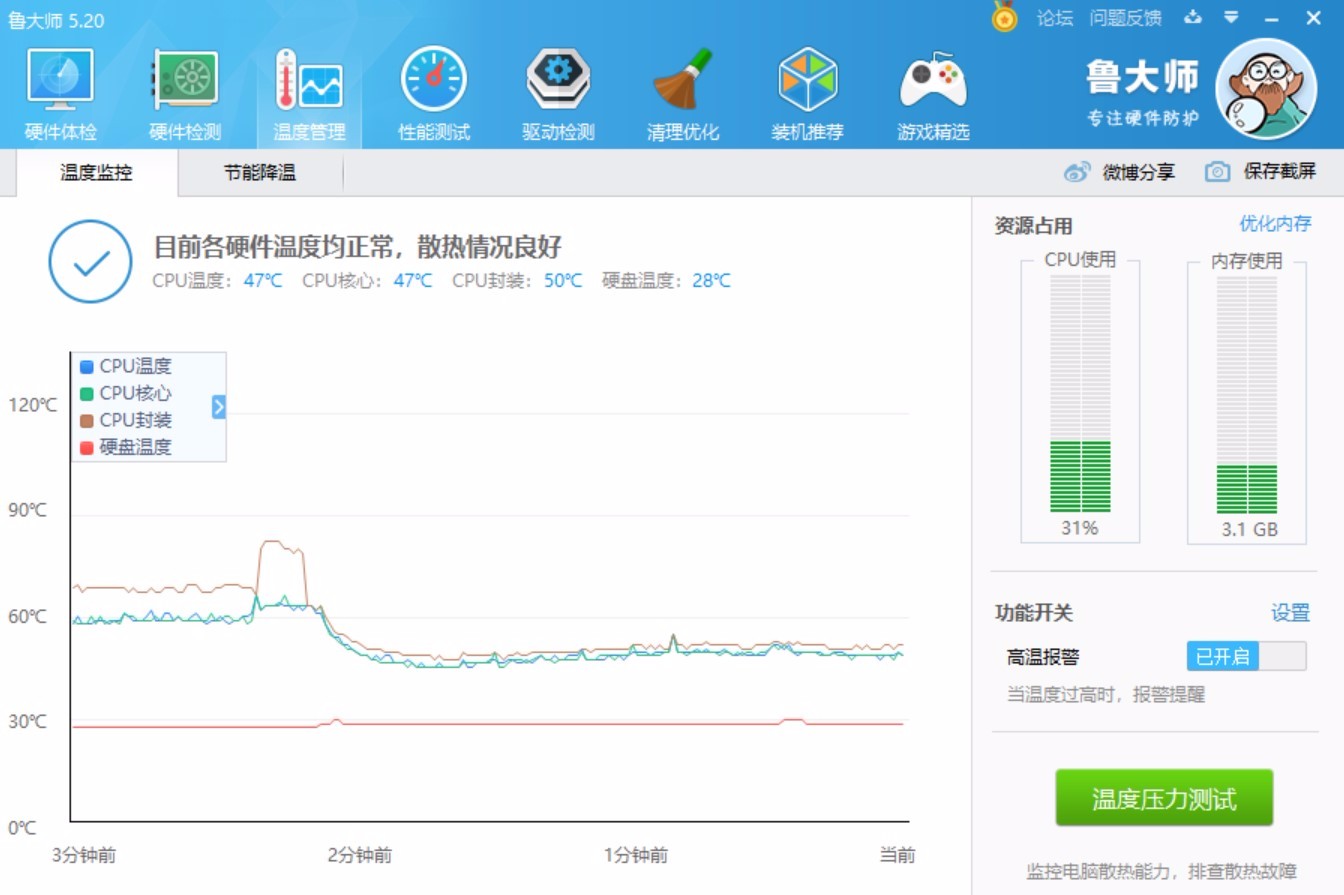Click 优化内存 optimize memory link

point(1275,224)
